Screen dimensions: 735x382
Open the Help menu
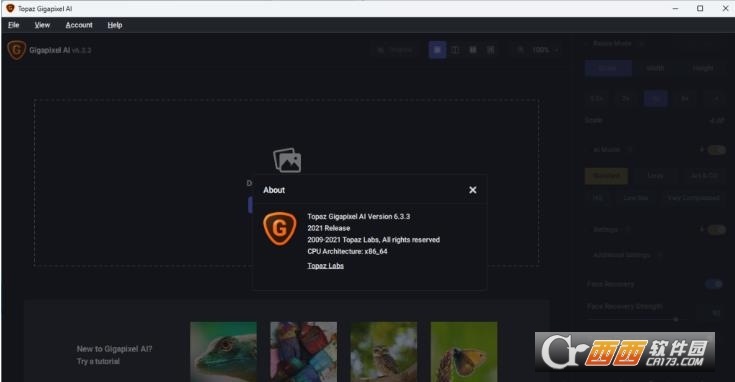[x=115, y=25]
